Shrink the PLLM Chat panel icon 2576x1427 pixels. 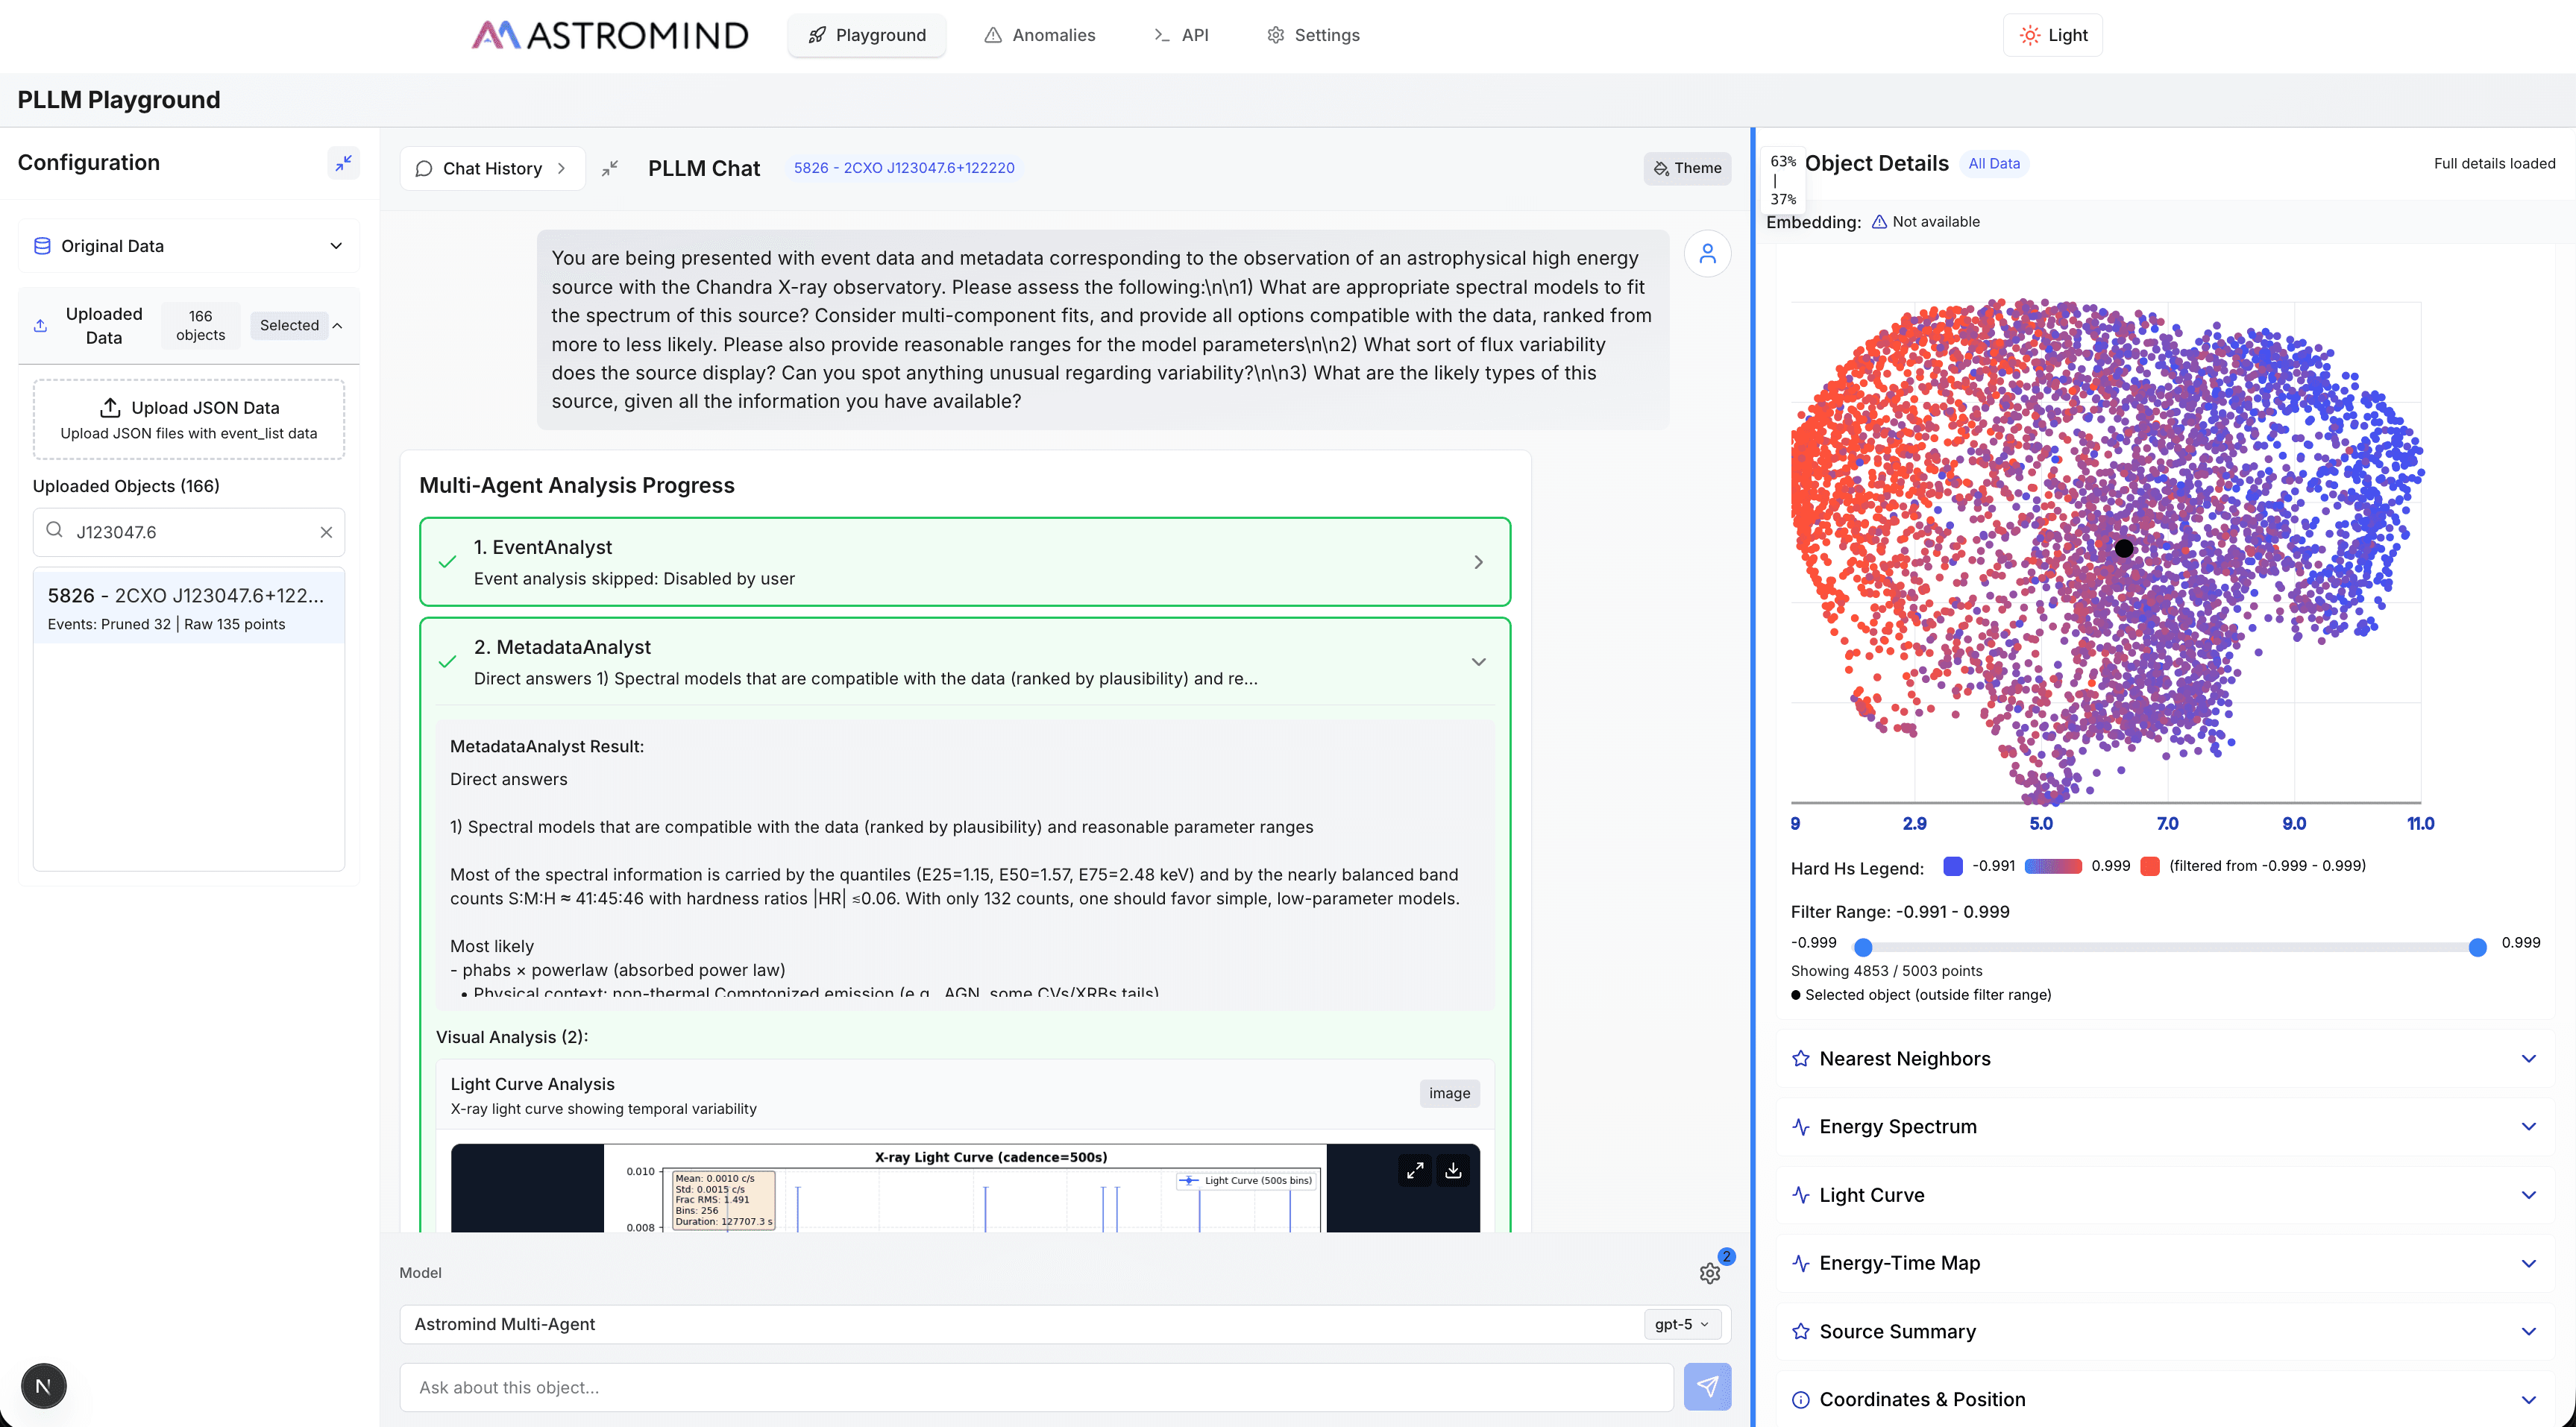[610, 168]
